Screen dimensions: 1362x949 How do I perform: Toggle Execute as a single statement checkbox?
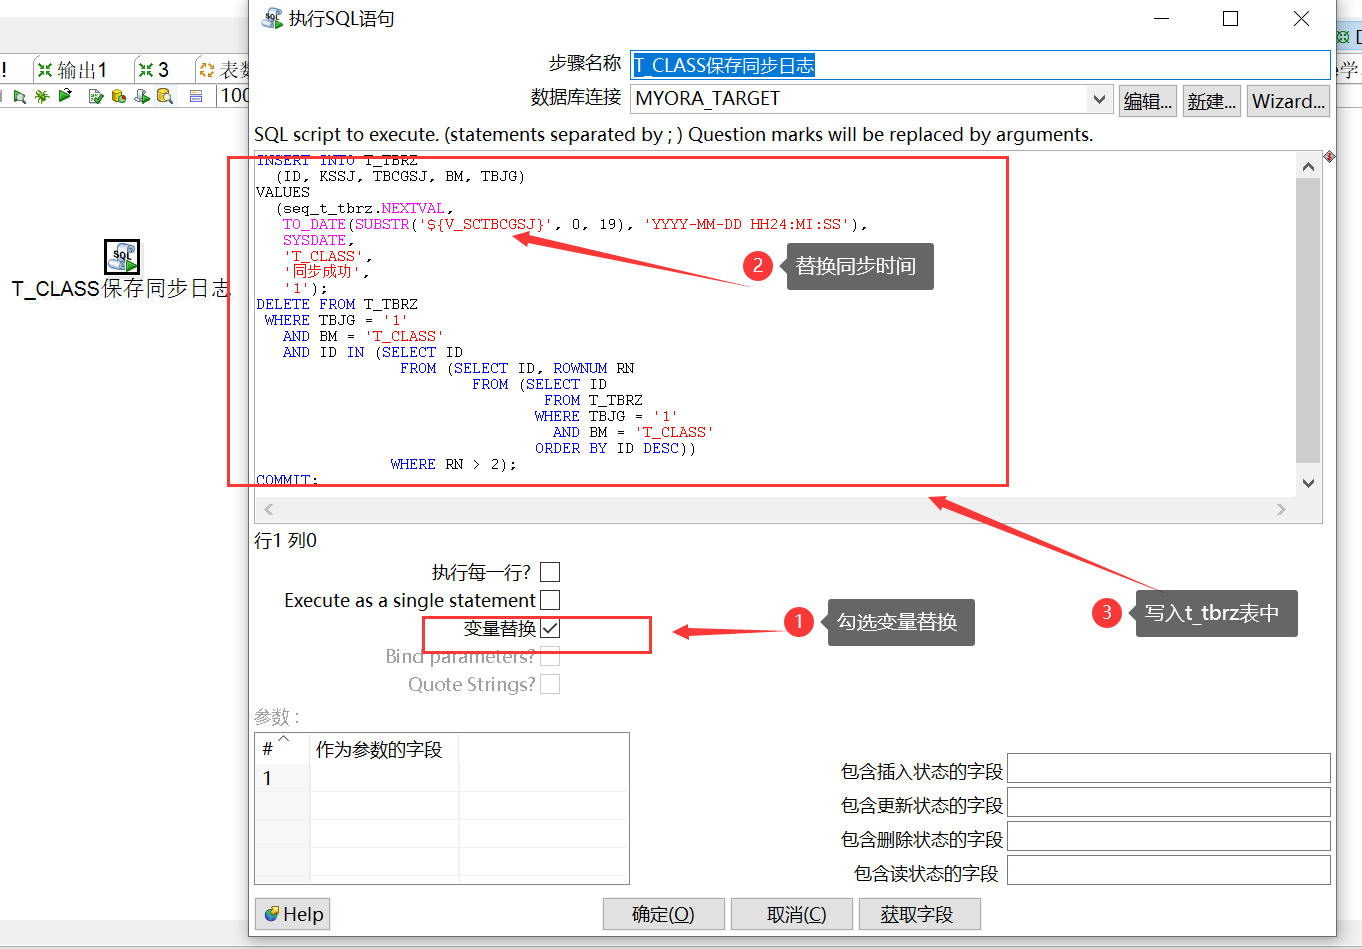[x=550, y=600]
